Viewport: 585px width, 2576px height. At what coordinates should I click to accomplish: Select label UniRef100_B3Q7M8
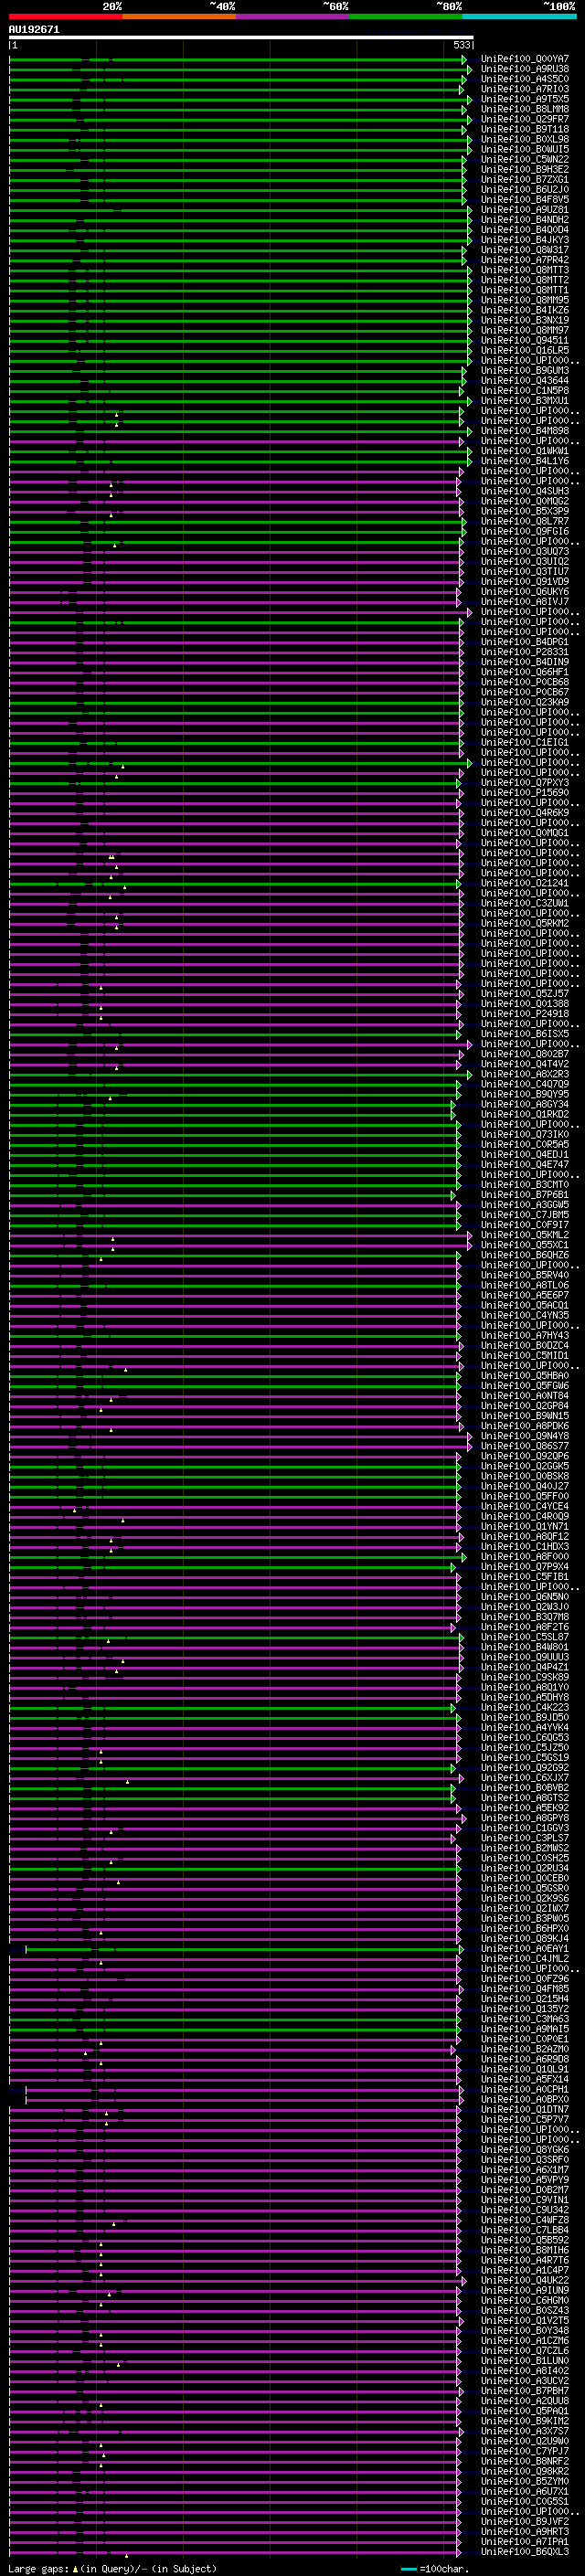[525, 1617]
